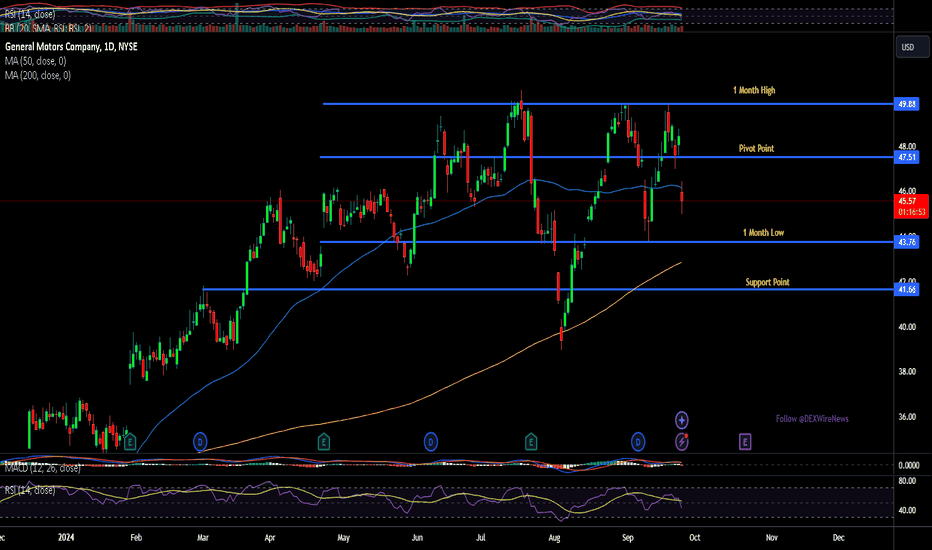Click the 43.76 price tag
Viewport: 932px width, 550px height.
[906, 241]
